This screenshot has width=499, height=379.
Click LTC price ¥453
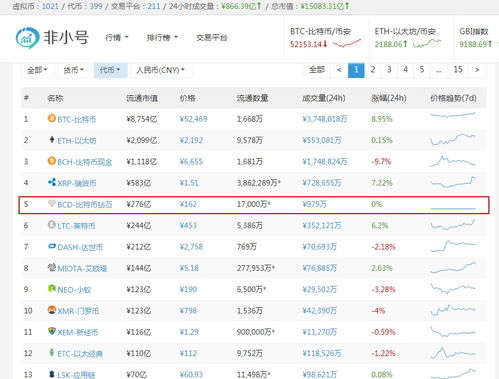[x=188, y=226]
